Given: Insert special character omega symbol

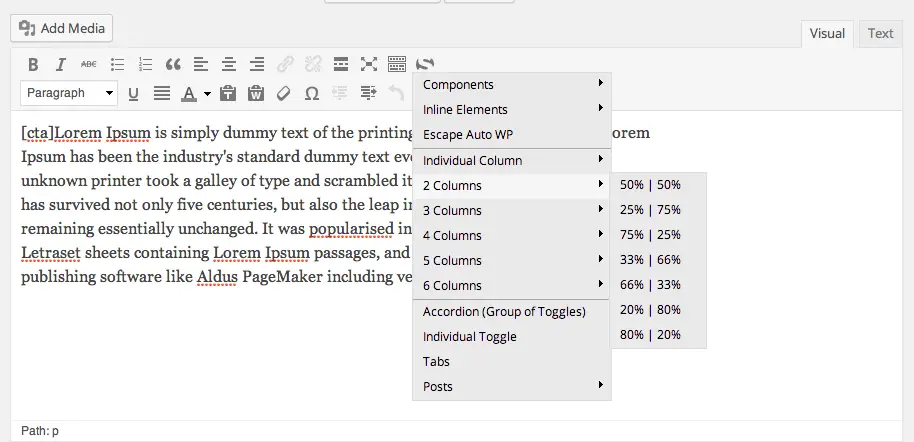Looking at the screenshot, I should [x=312, y=93].
